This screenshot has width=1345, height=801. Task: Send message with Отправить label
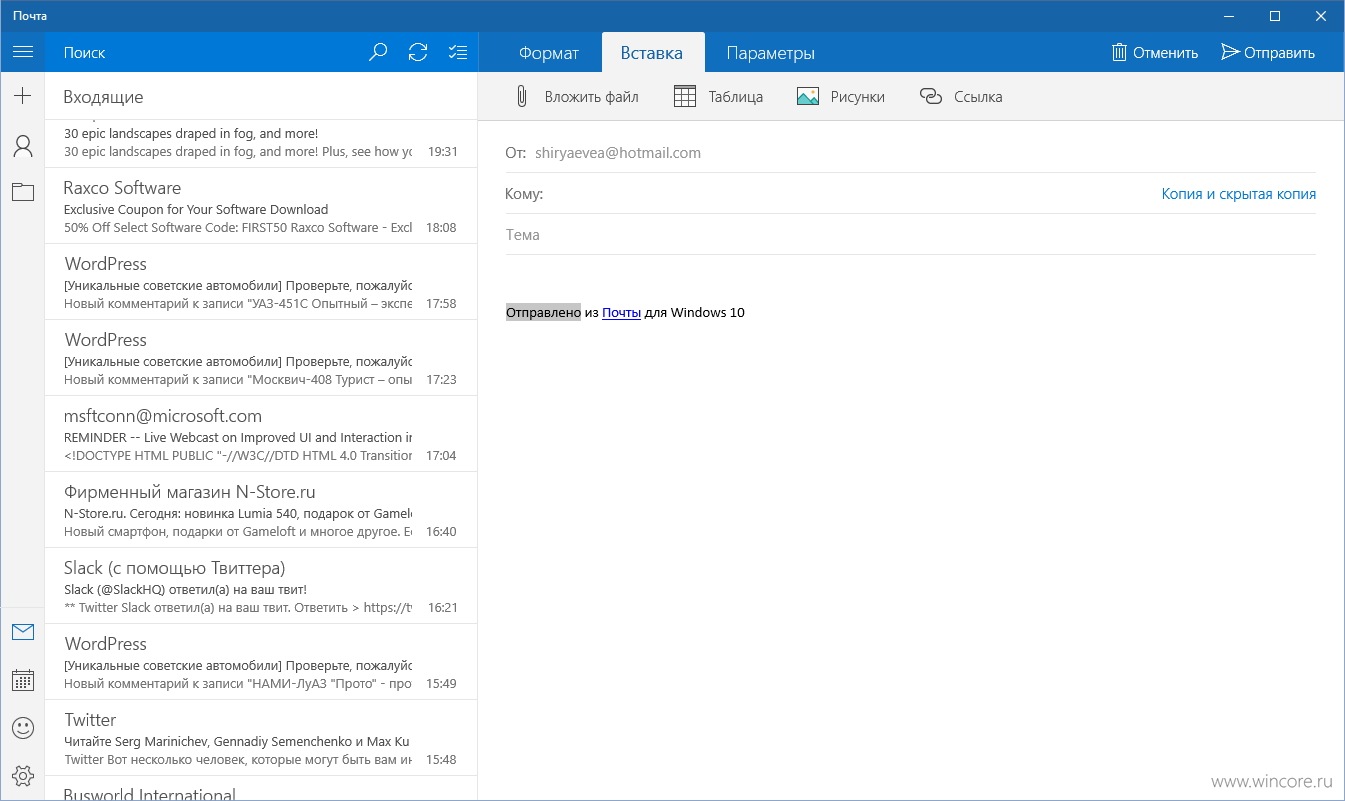(x=1280, y=53)
